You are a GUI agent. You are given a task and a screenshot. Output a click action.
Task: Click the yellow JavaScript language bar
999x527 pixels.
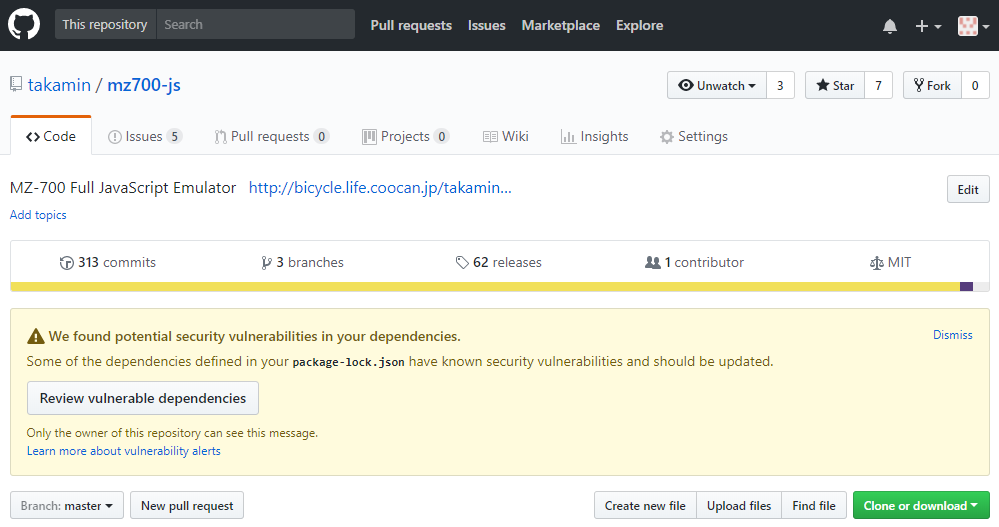pyautogui.click(x=485, y=287)
